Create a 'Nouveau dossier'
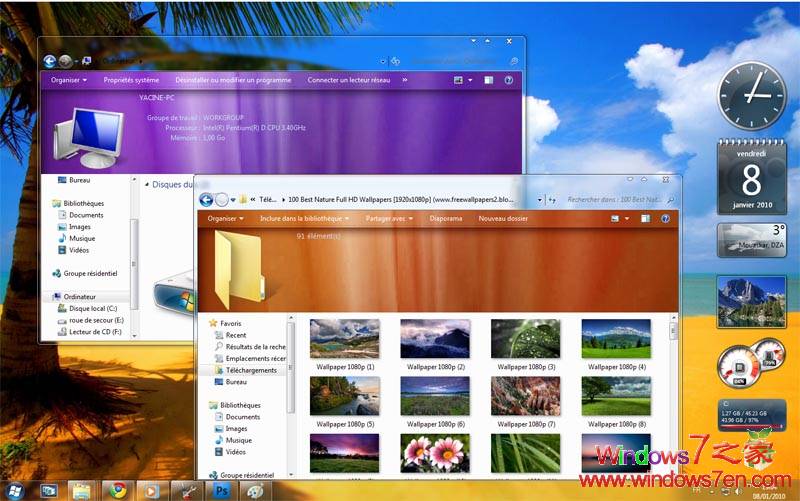This screenshot has height=501, width=800. coord(503,218)
